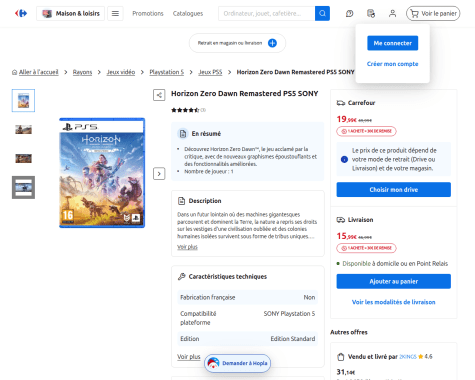Open the Promotions page
Image resolution: width=475 pixels, height=380 pixels.
[x=148, y=13]
